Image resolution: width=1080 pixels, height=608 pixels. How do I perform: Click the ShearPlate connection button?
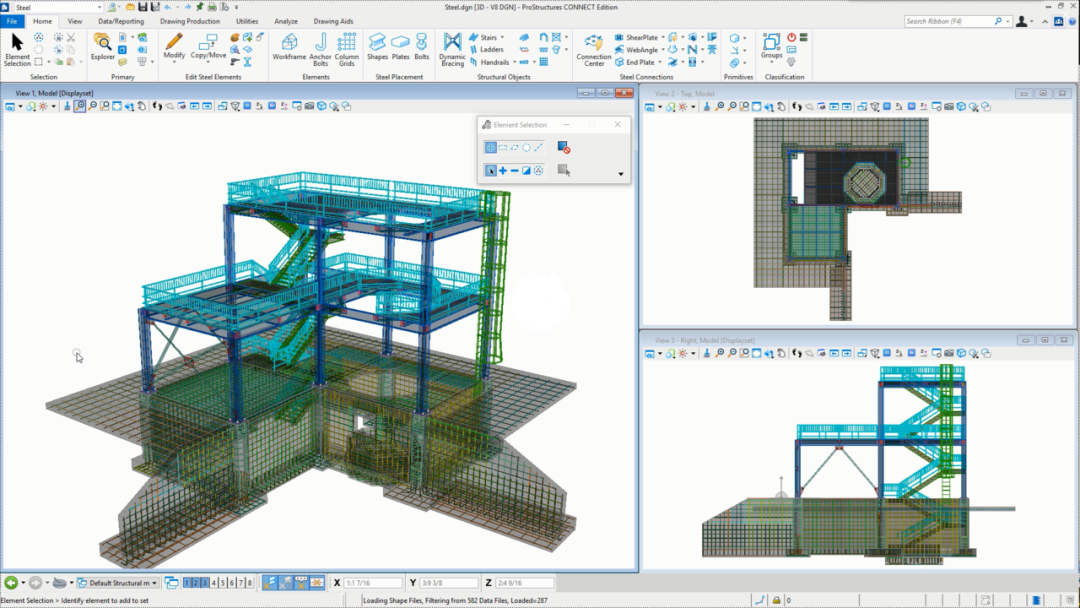(x=636, y=37)
